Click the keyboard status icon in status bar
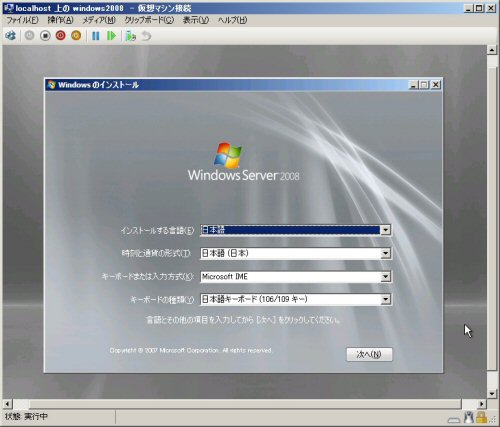This screenshot has width=500, height=427. [453, 419]
